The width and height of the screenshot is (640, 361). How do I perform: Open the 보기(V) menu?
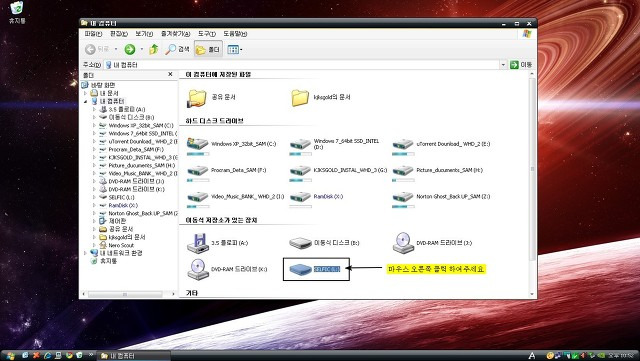(144, 33)
